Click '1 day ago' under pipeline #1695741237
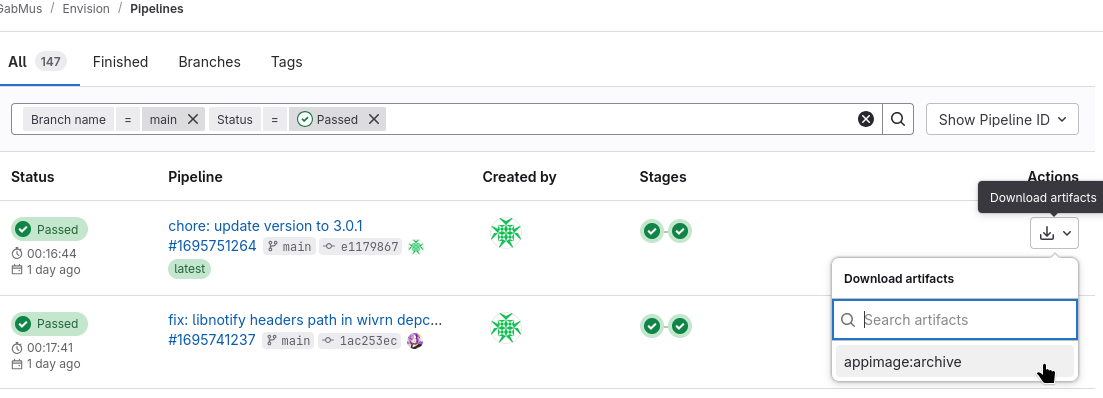 (53, 364)
